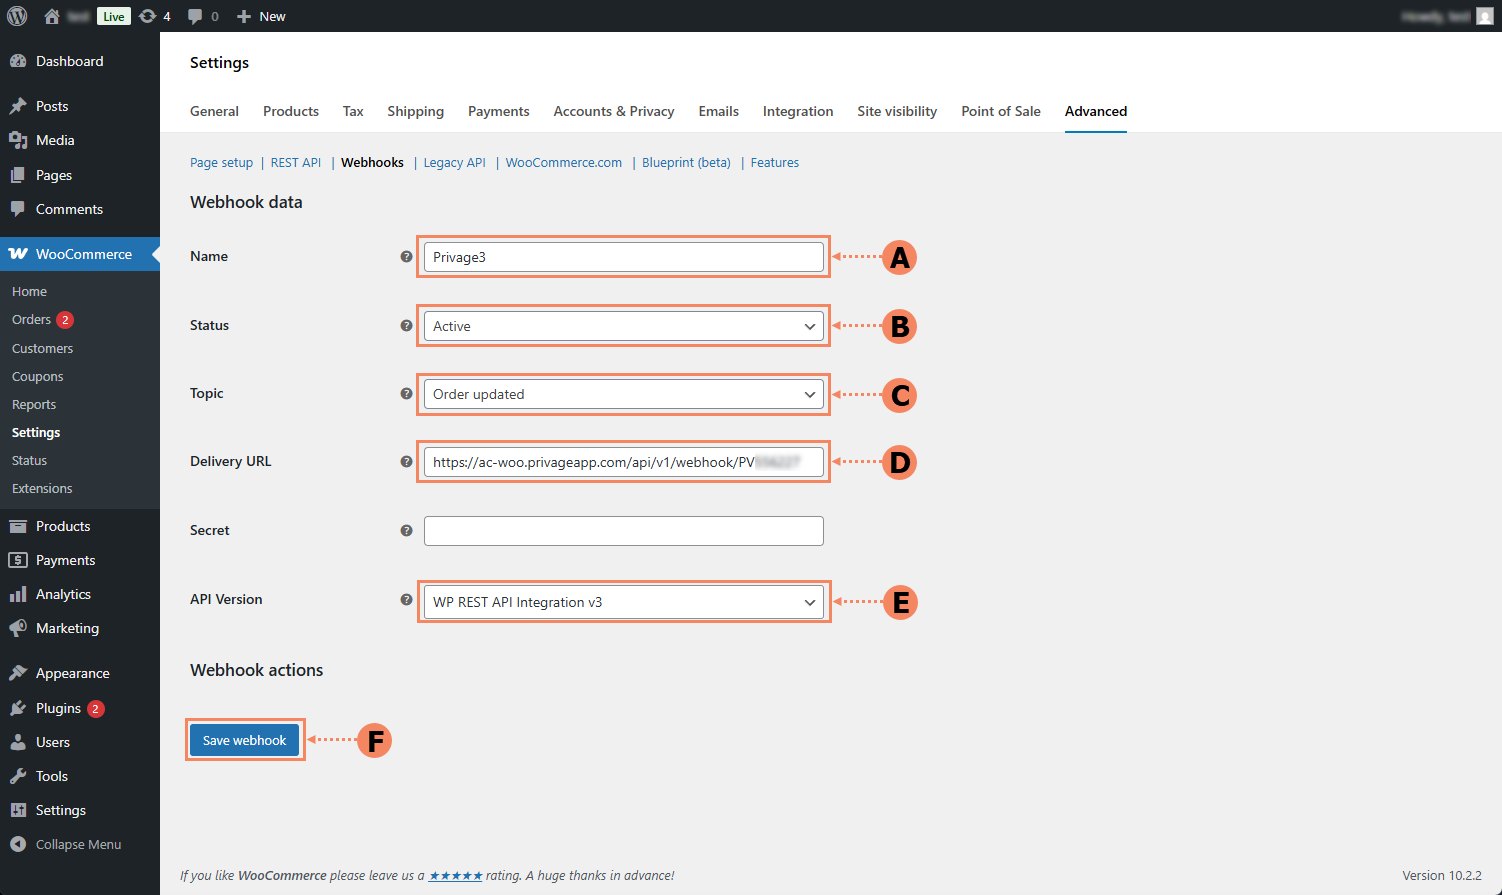Switch to the Payments settings tab

[498, 111]
